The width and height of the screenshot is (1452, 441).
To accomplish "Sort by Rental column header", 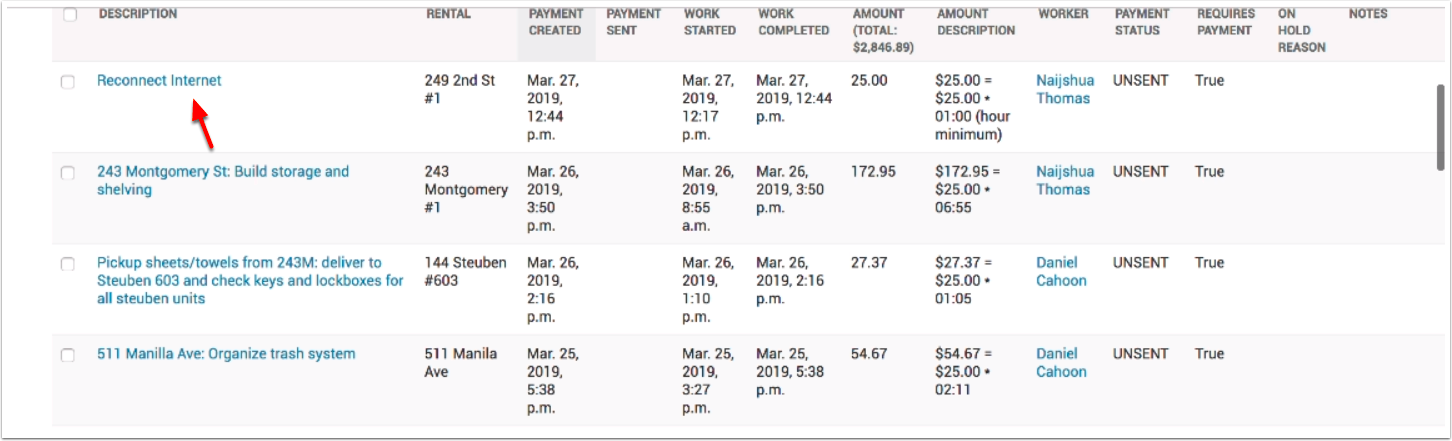I will click(448, 14).
